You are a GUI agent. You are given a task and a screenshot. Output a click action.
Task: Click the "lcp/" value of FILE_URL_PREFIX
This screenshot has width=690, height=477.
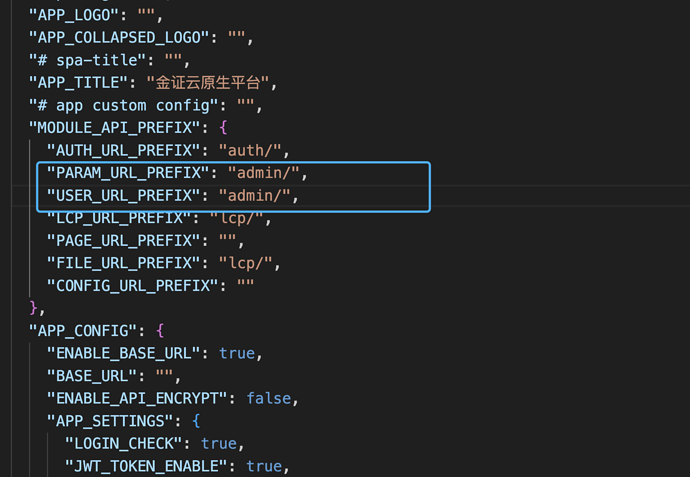coord(249,263)
